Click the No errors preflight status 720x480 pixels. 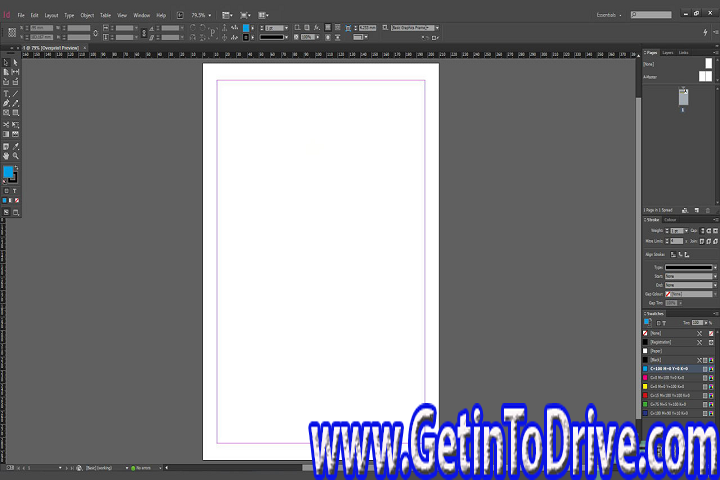click(x=143, y=468)
